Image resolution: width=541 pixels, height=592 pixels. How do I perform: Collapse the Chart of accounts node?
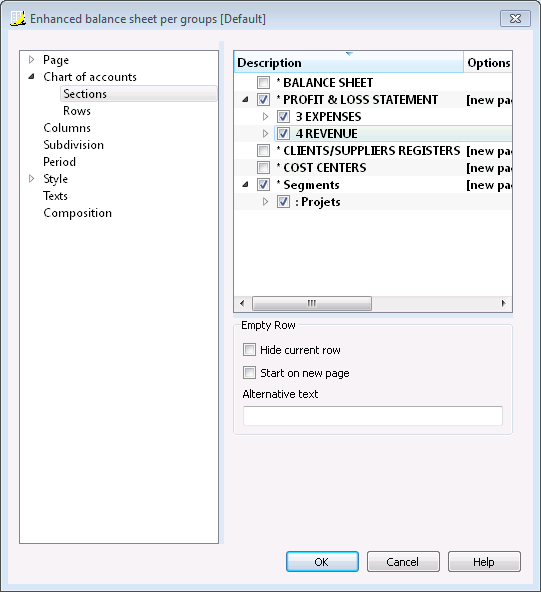tap(32, 77)
